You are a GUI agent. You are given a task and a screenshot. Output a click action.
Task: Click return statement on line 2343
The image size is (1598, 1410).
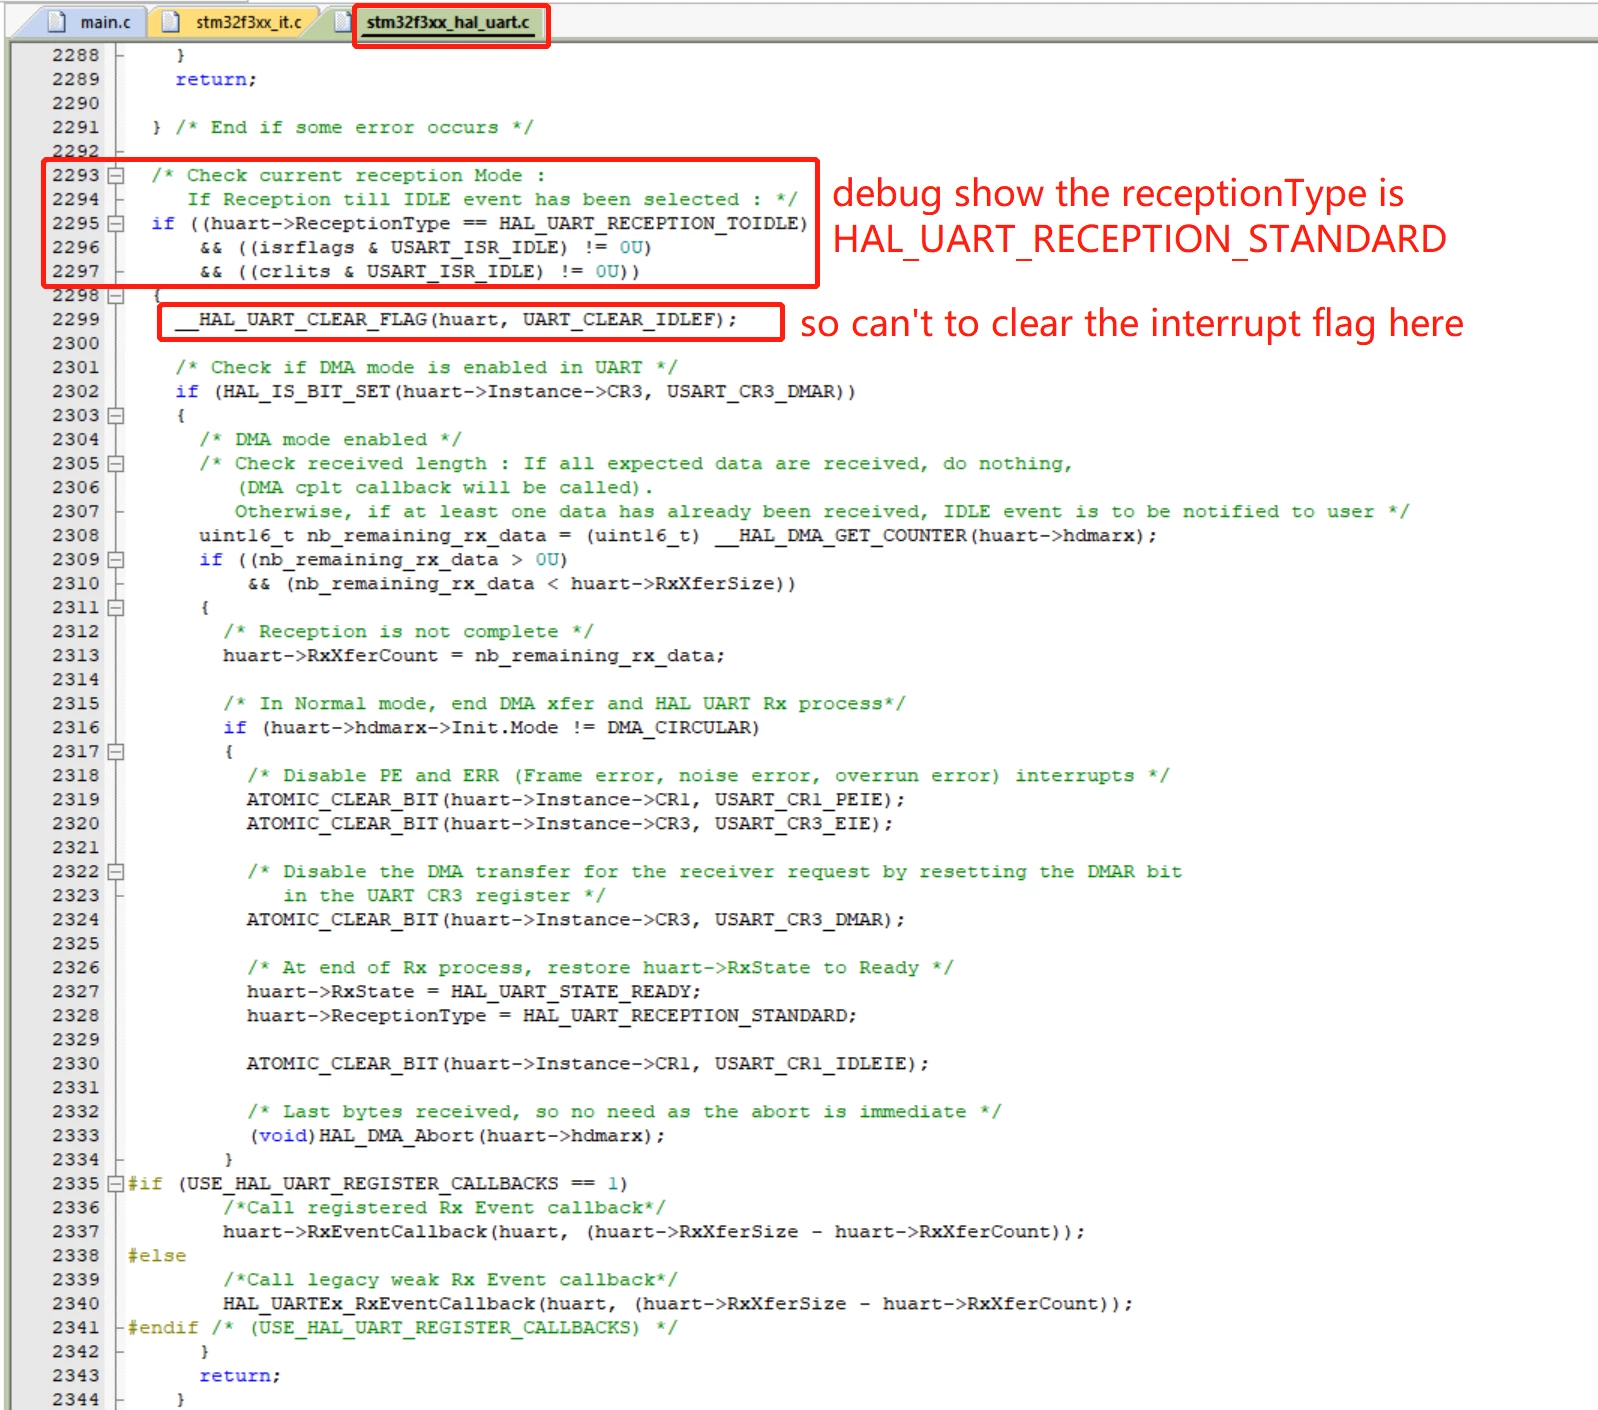pos(240,1376)
